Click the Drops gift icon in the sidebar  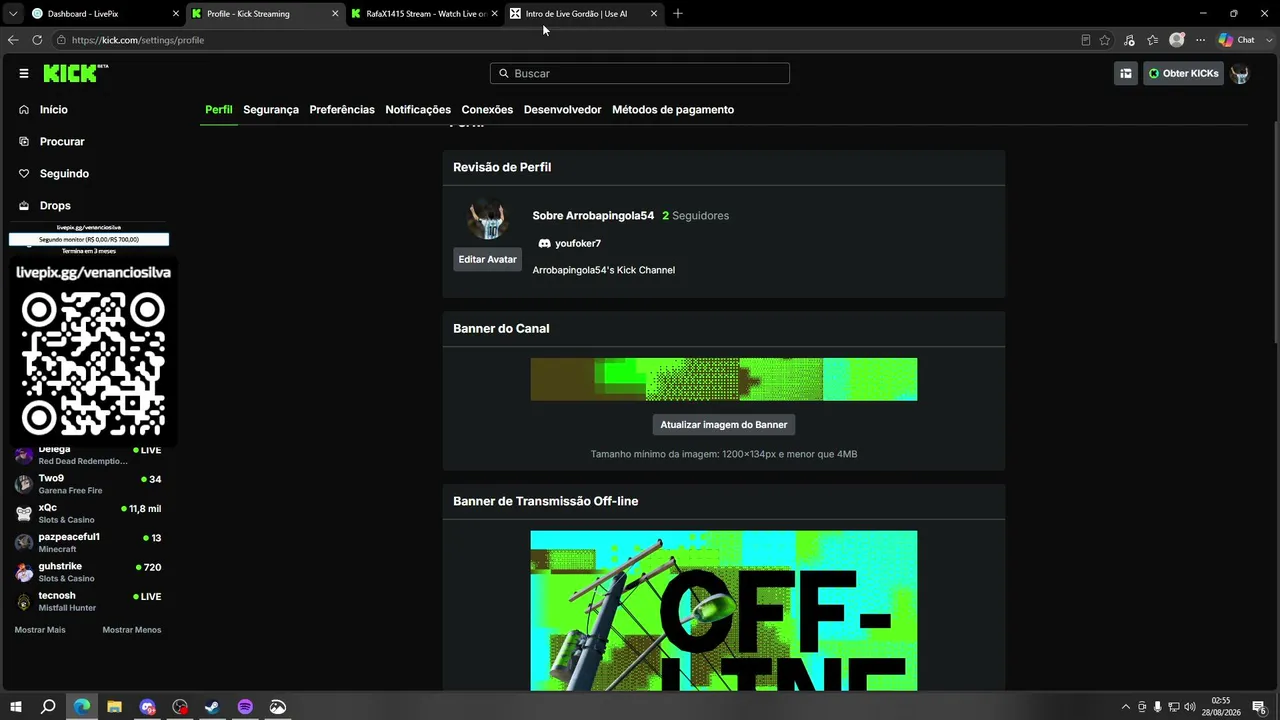[x=24, y=206]
